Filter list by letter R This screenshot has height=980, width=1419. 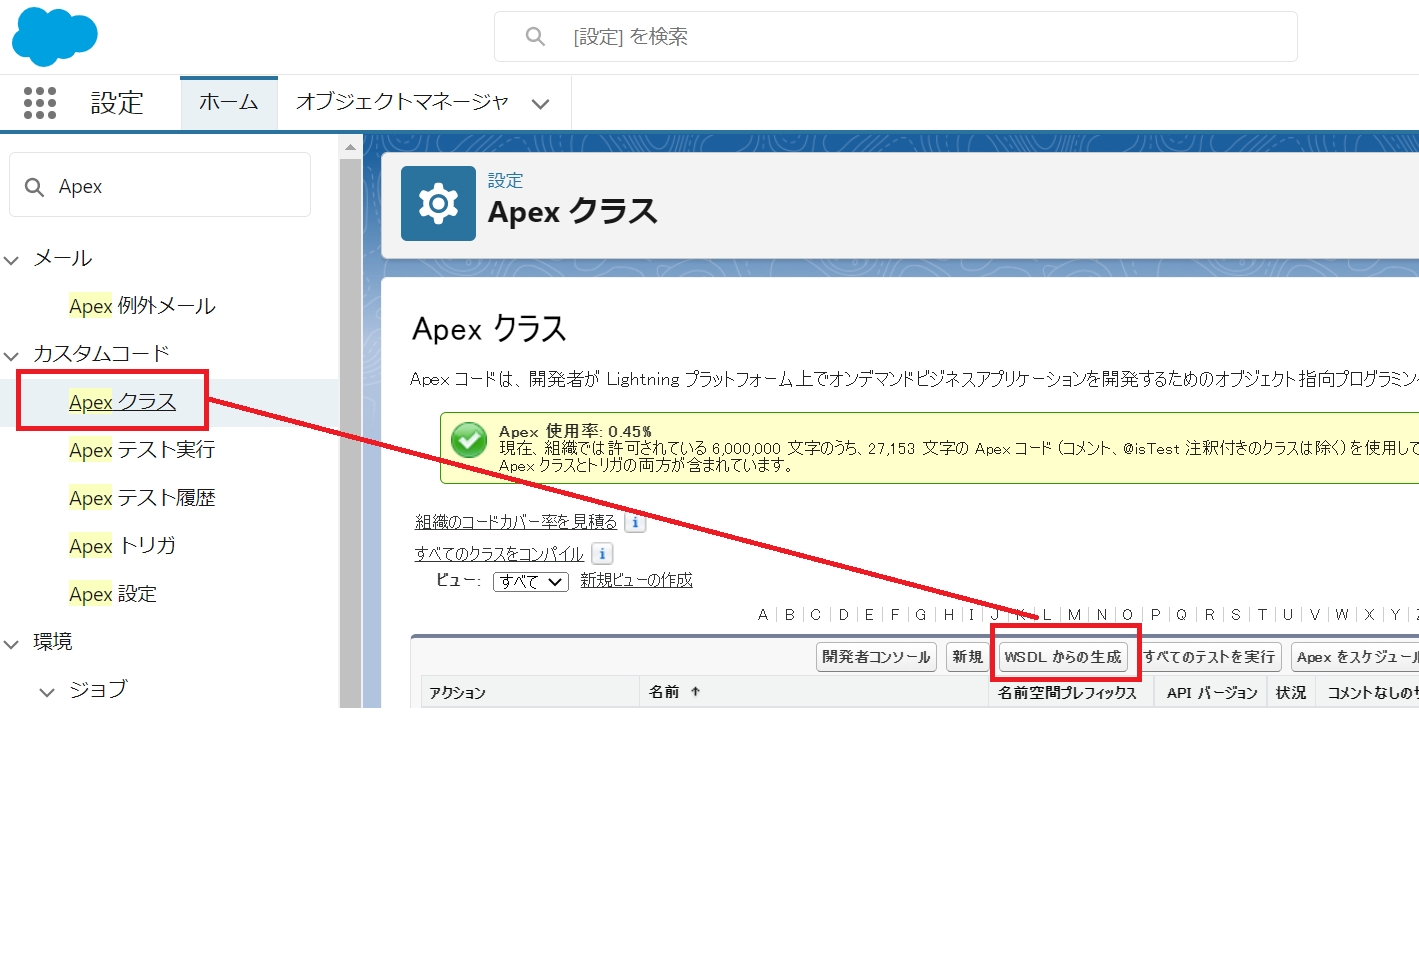coord(1210,615)
